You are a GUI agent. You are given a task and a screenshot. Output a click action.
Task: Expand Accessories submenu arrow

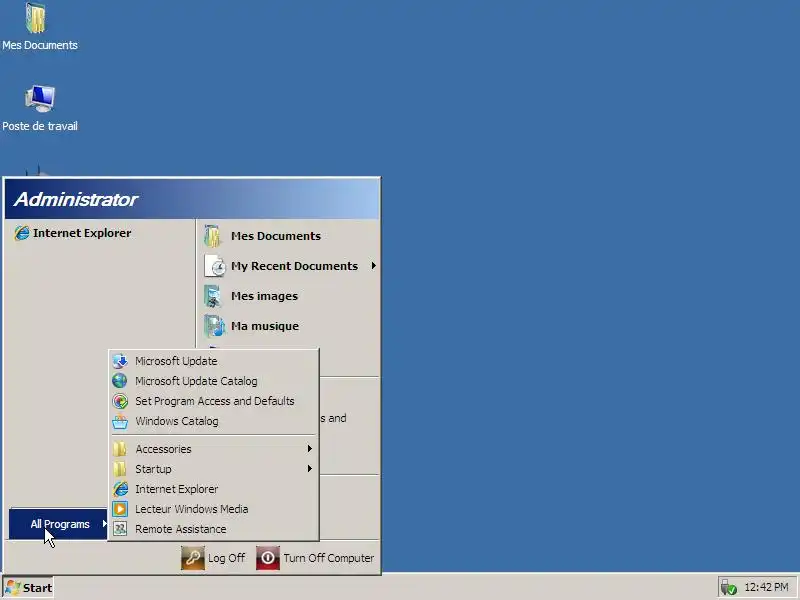pos(309,448)
